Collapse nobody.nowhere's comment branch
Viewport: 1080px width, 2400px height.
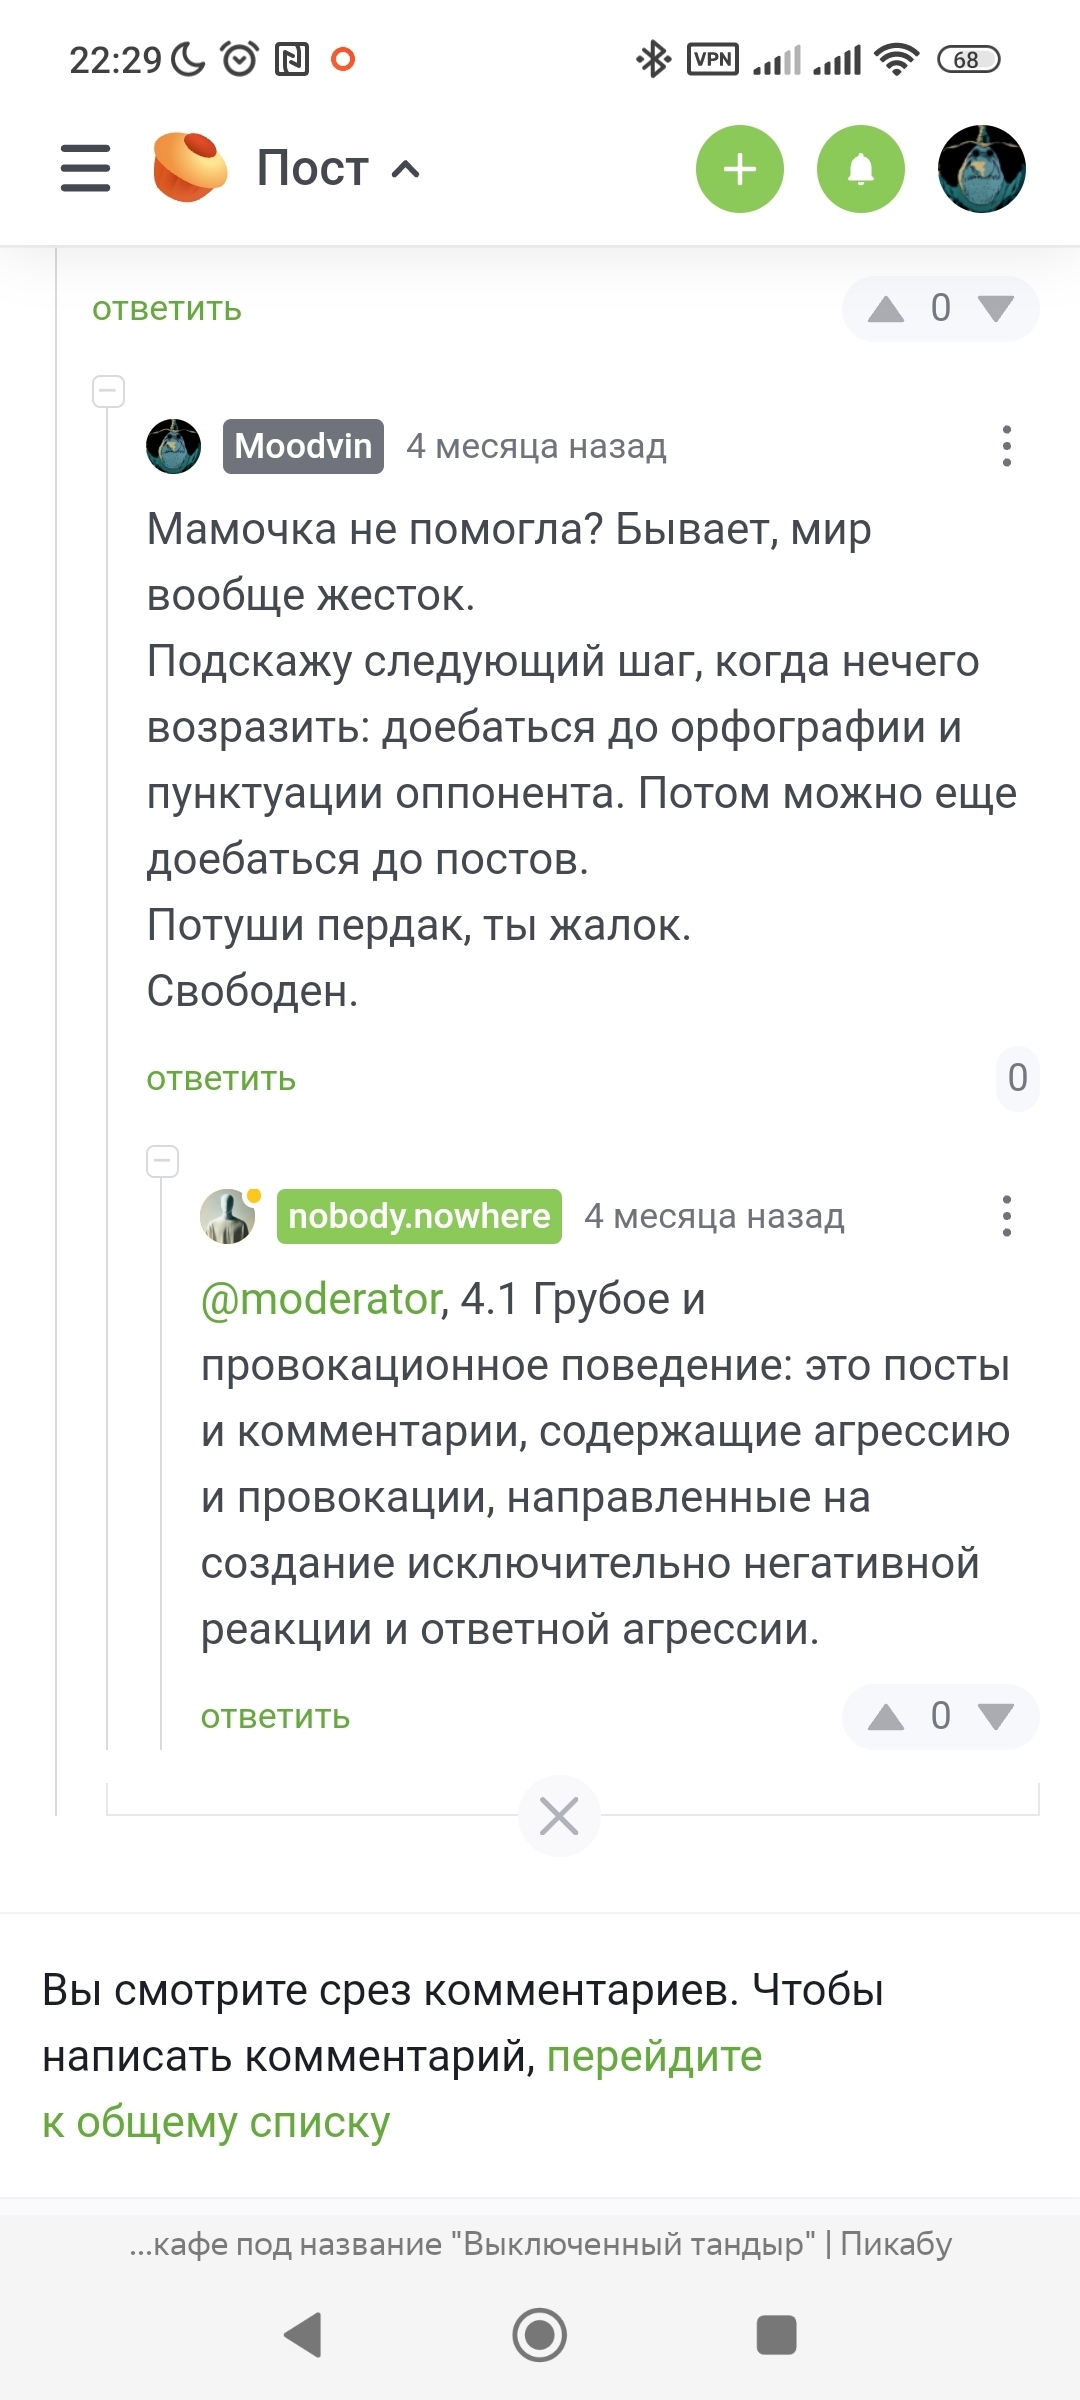pos(162,1161)
